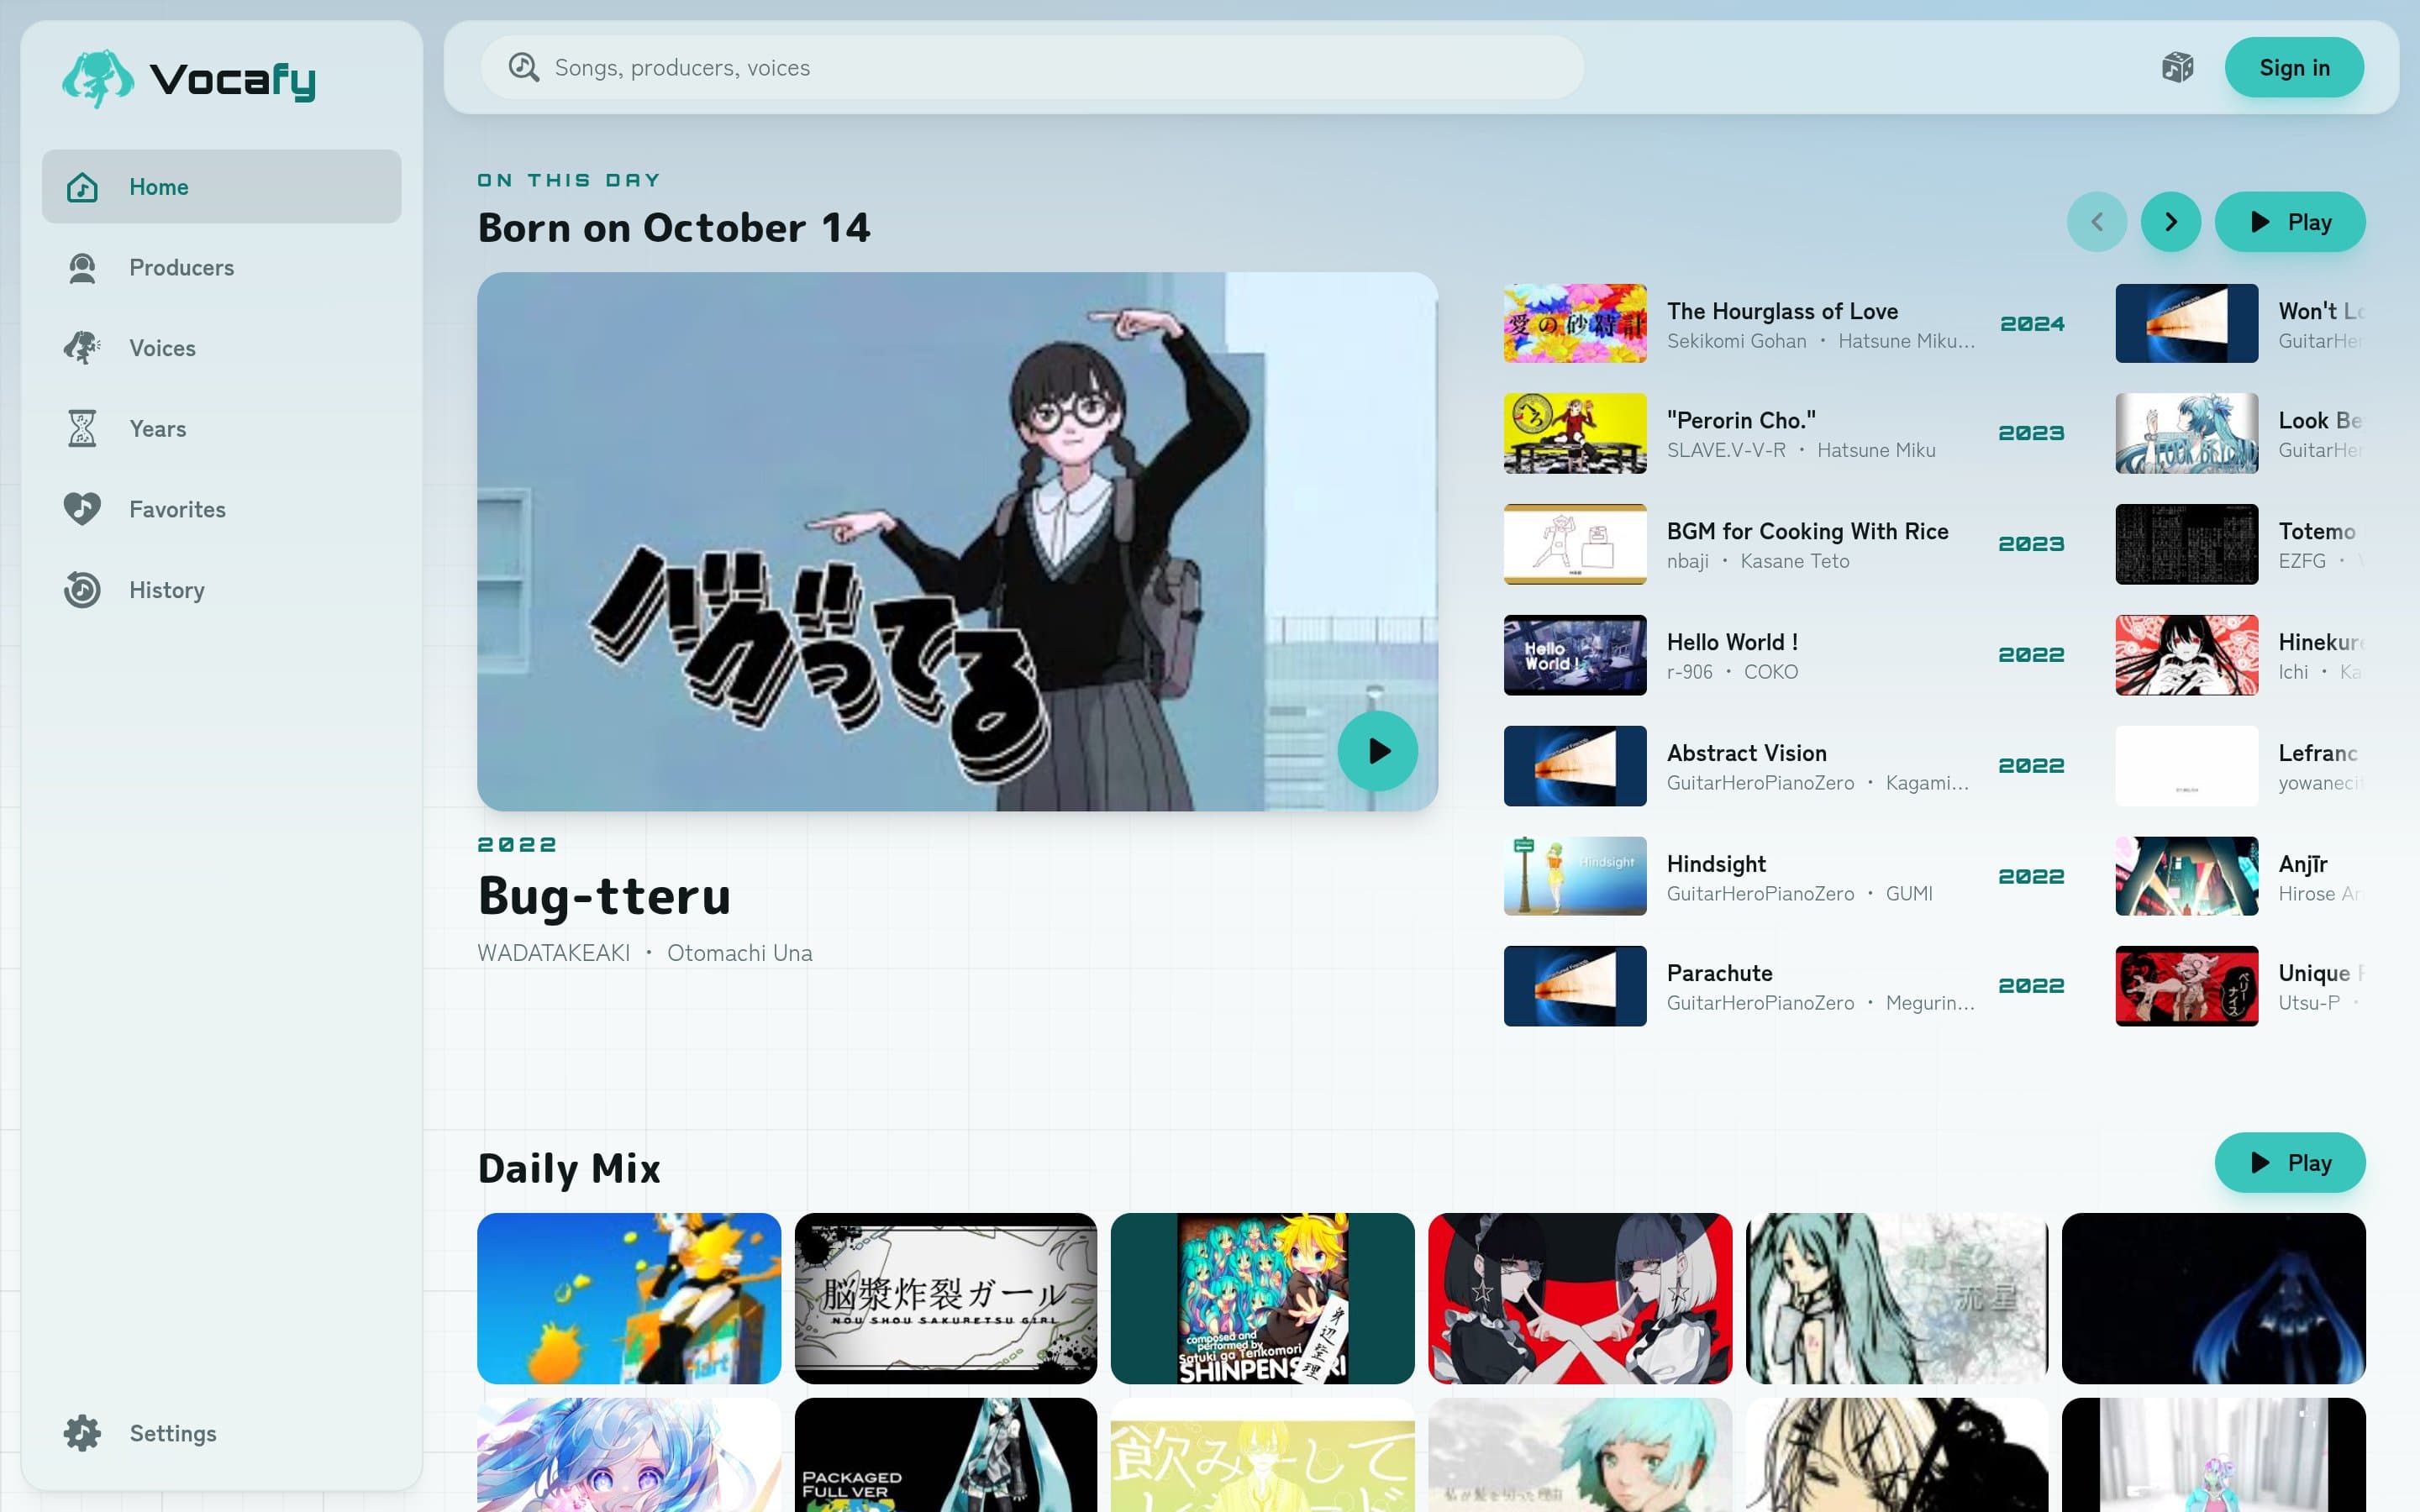Open the Hello World ! song row

point(1783,655)
